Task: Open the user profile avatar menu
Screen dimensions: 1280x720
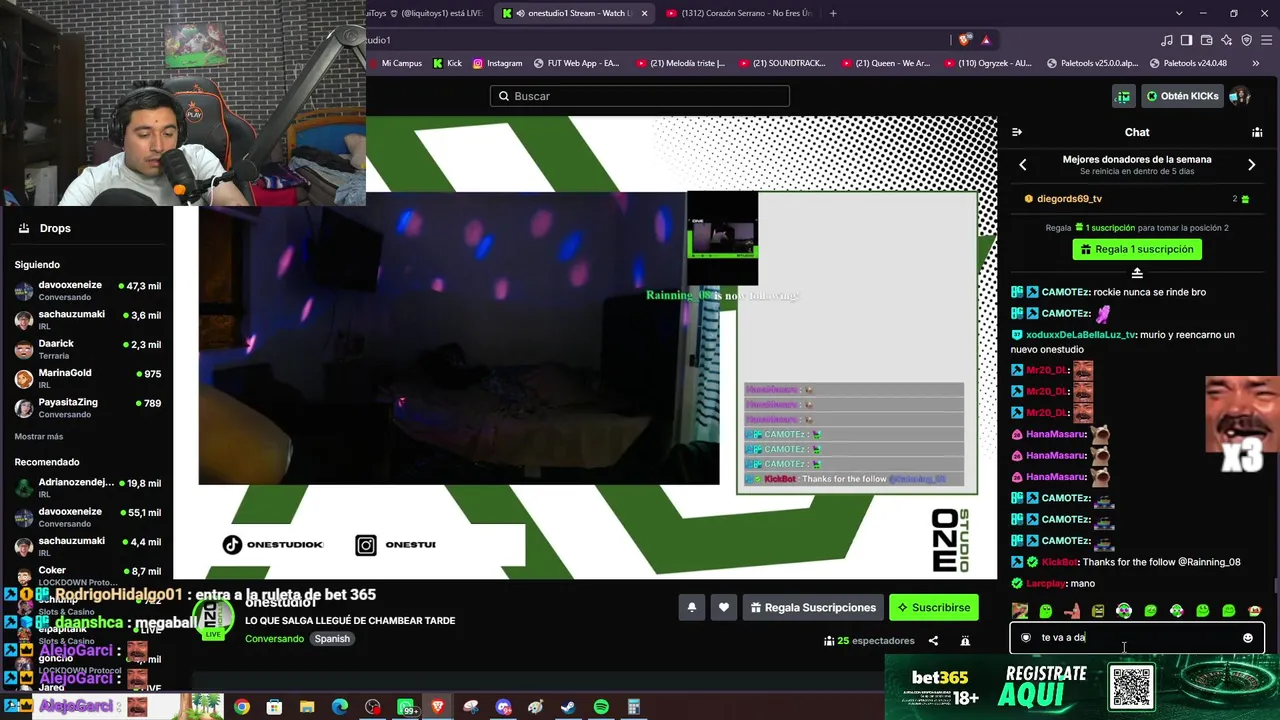Action: pos(1240,96)
